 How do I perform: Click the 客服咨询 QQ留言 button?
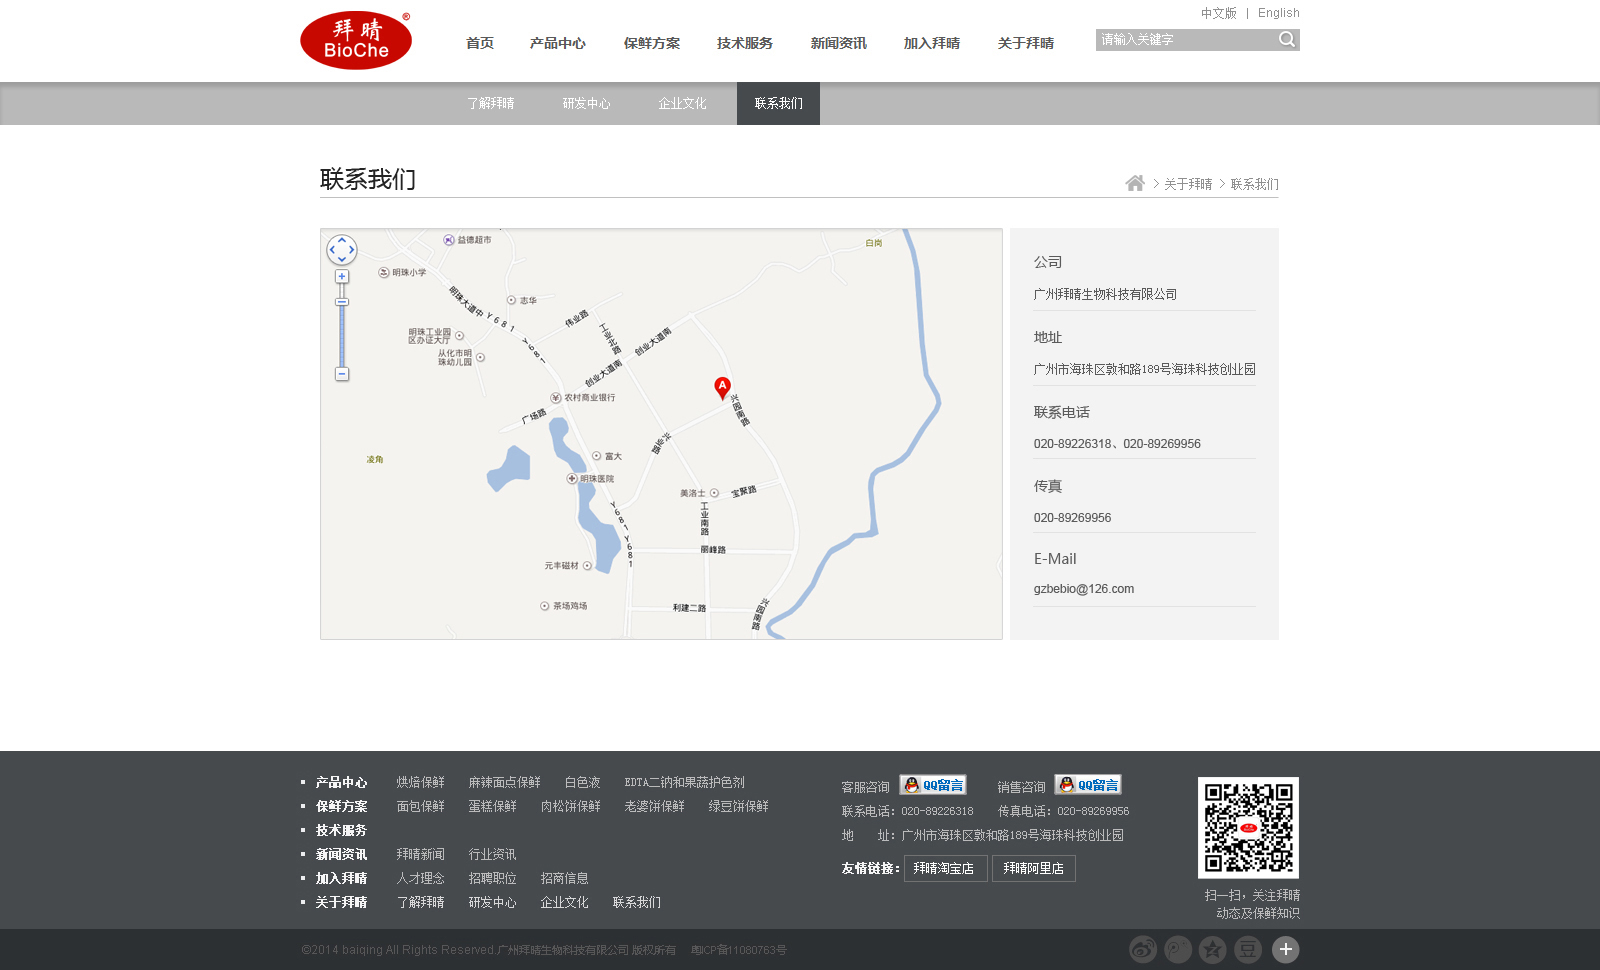(x=933, y=785)
